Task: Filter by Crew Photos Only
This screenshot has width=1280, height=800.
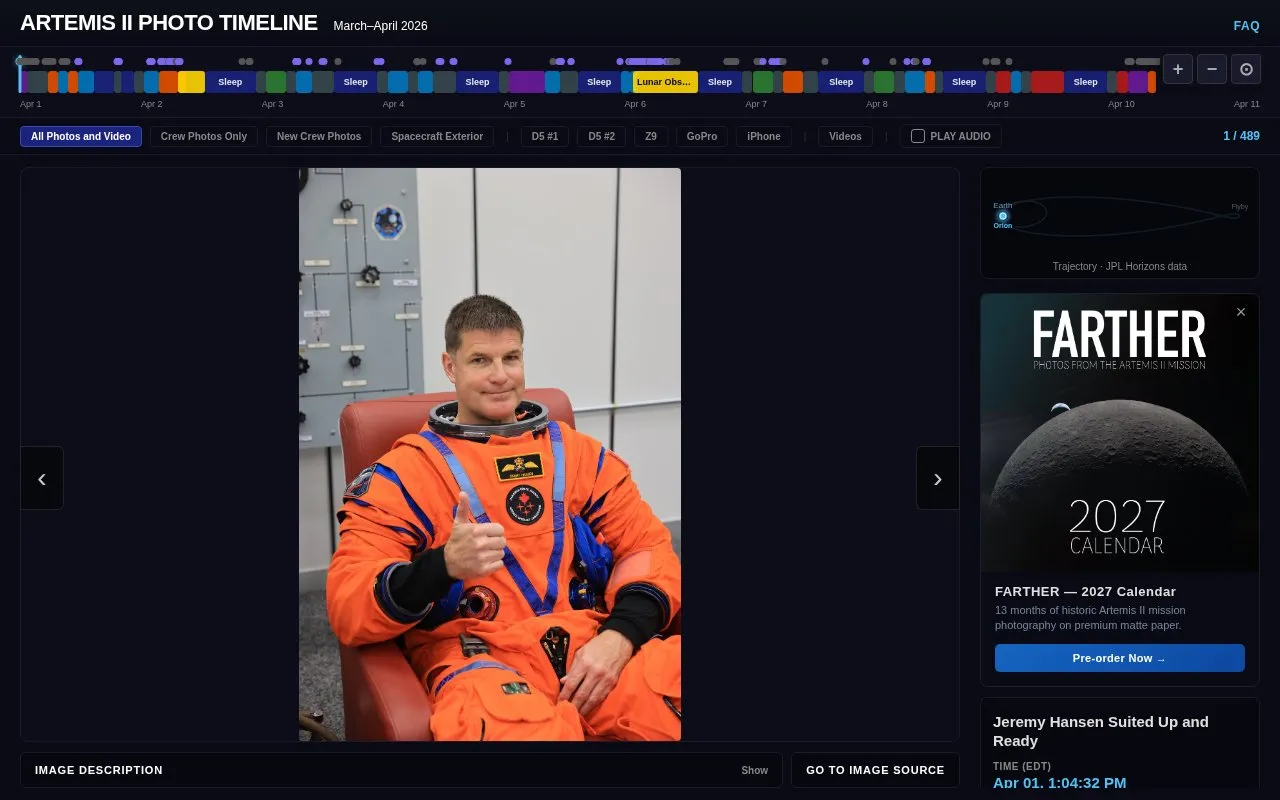Action: (204, 136)
